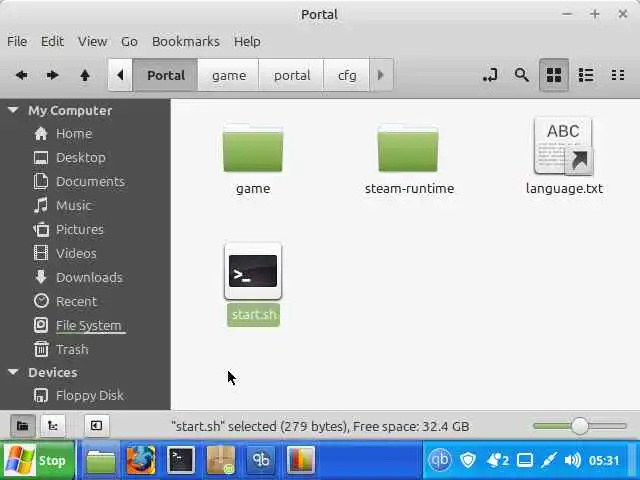Click the 05:31 clock
Viewport: 640px width, 480px height.
pos(604,460)
